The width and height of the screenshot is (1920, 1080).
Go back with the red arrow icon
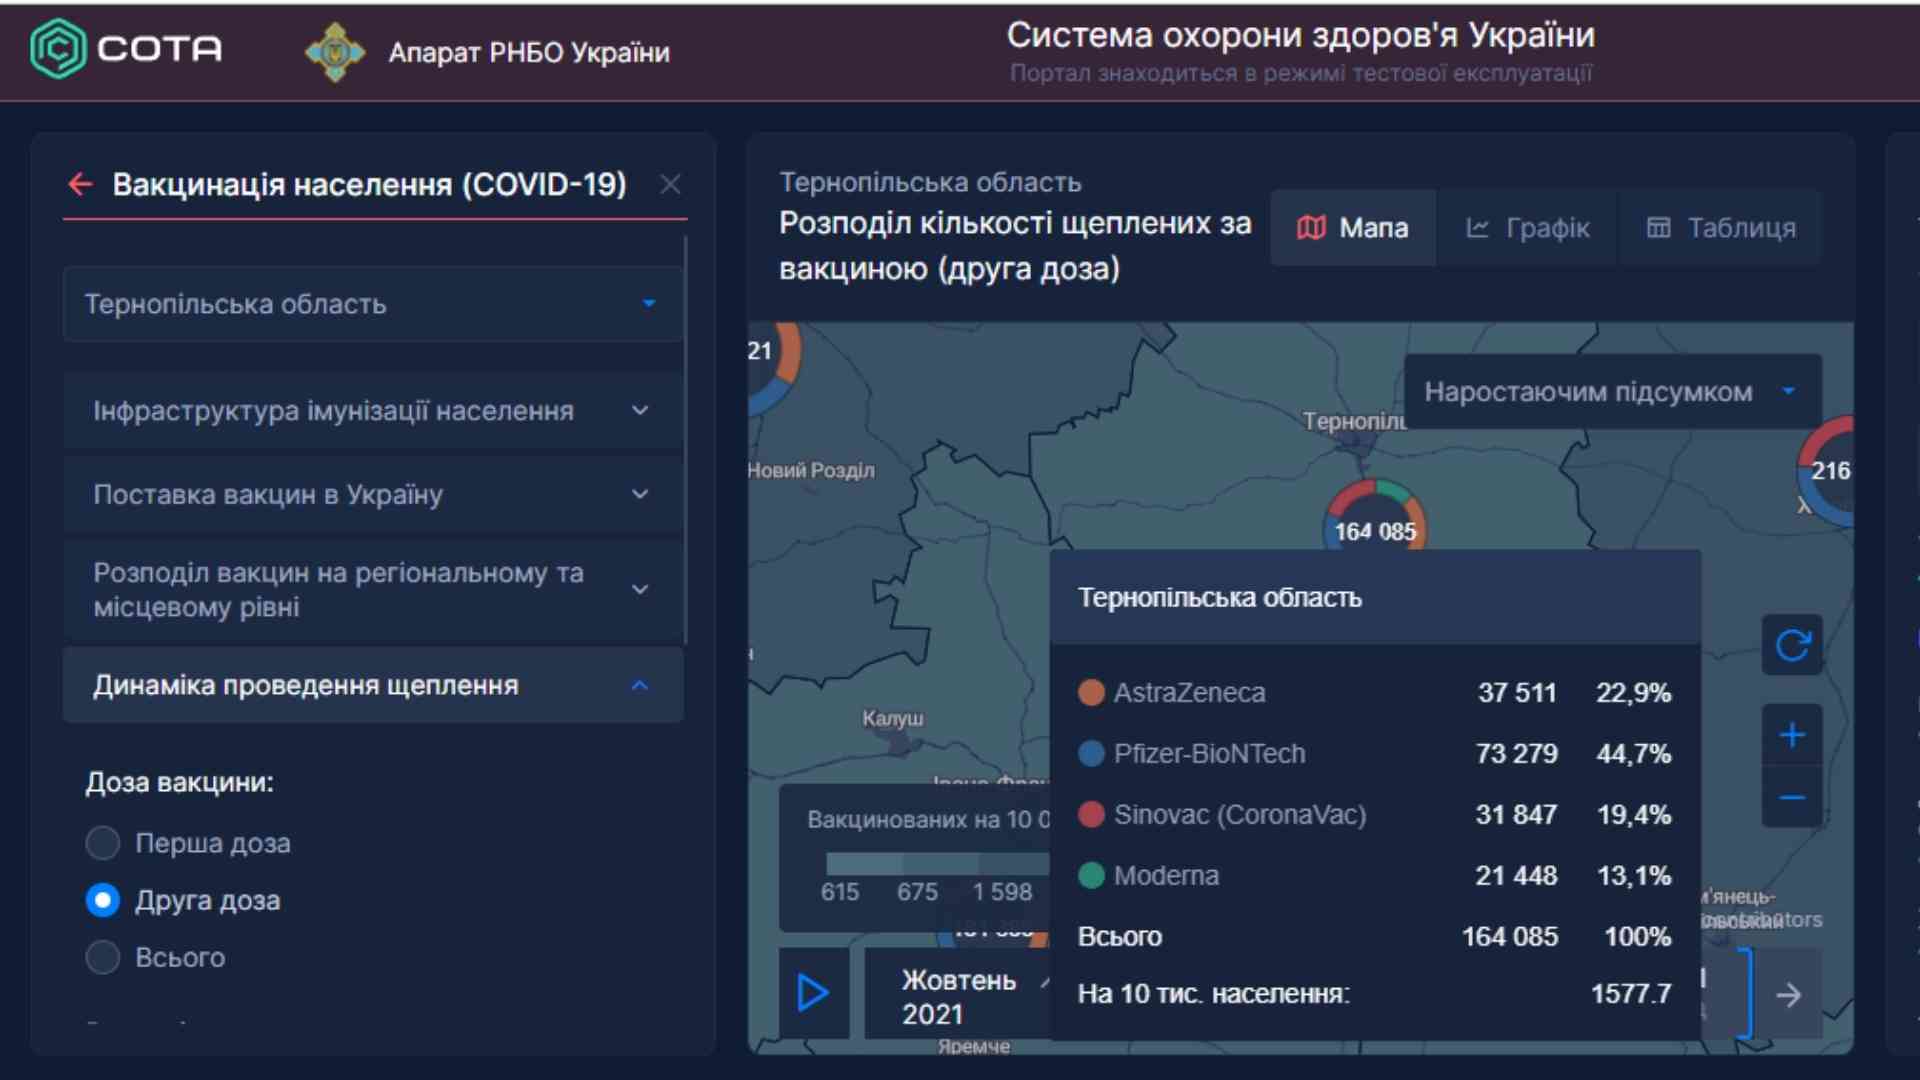(80, 184)
